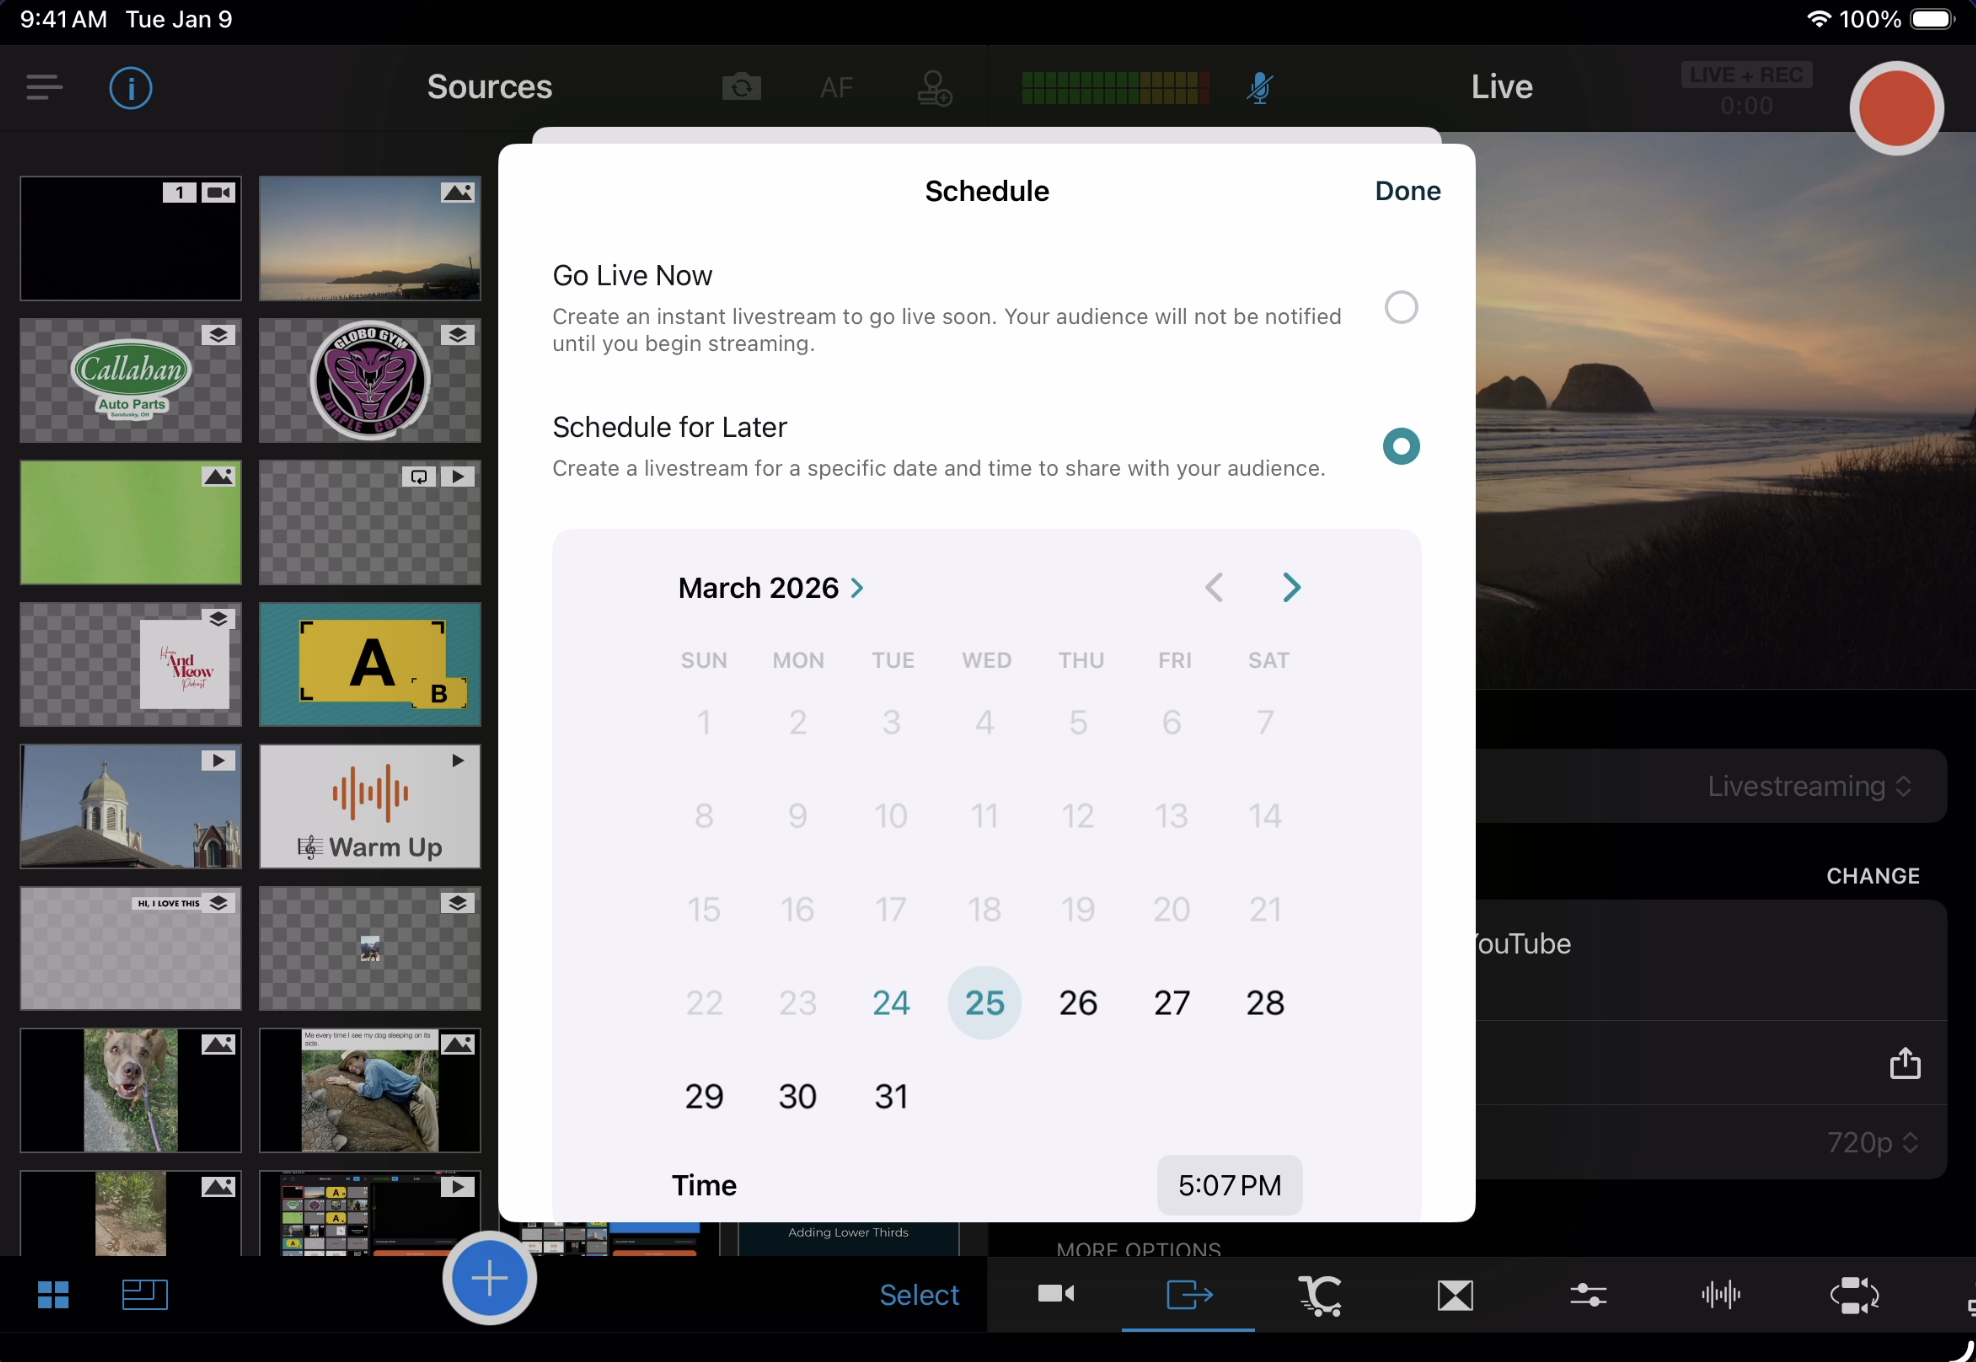
Task: Open the audio waveform tab in bottom toolbar
Action: (x=1720, y=1295)
